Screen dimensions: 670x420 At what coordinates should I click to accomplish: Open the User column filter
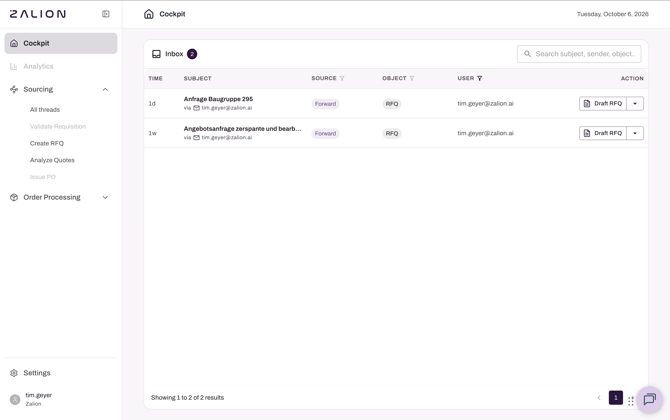click(479, 78)
